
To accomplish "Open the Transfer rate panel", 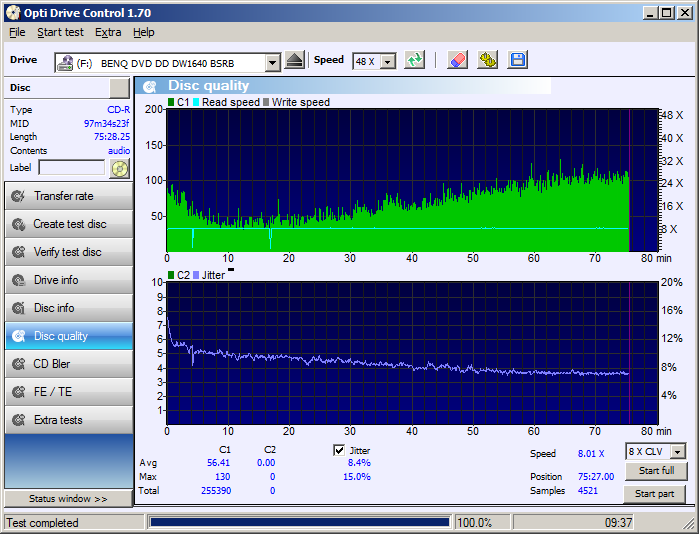I will pos(69,196).
